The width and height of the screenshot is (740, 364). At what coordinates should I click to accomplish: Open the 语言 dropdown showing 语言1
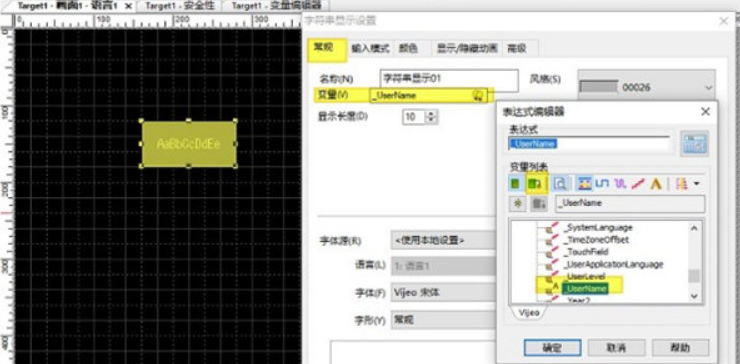pos(444,266)
